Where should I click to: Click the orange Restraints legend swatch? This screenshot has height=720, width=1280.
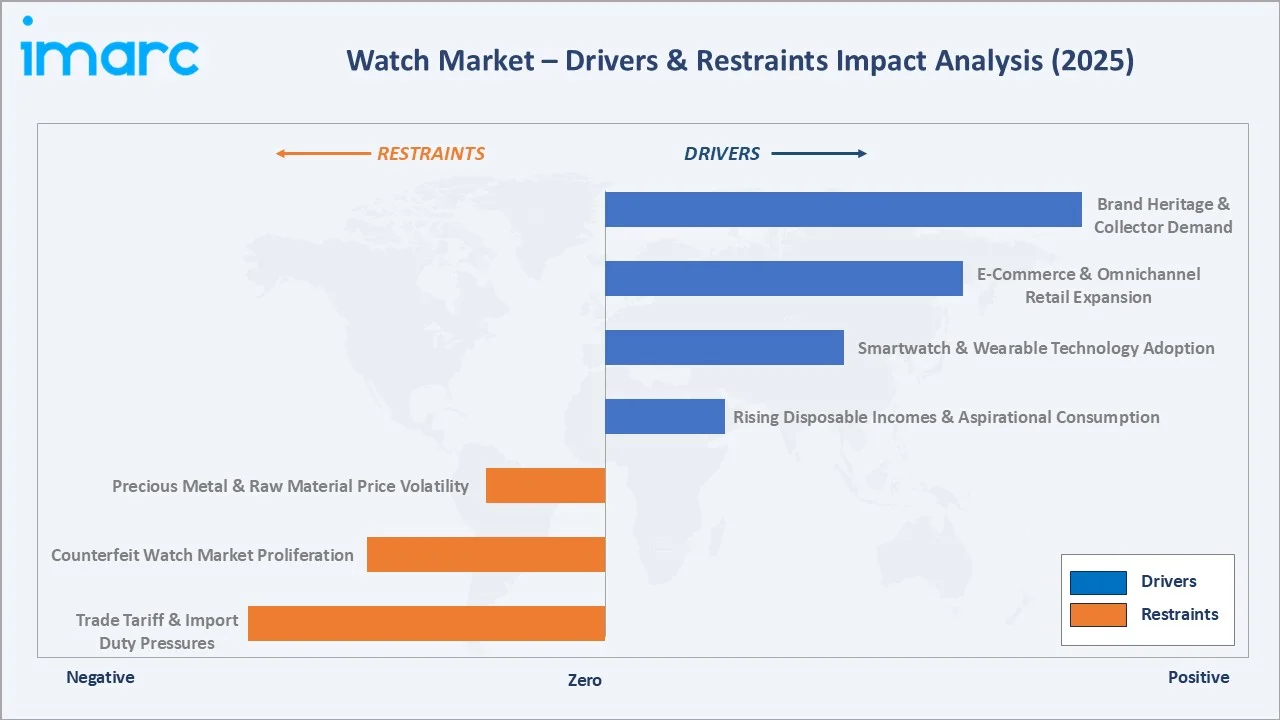coord(1098,615)
